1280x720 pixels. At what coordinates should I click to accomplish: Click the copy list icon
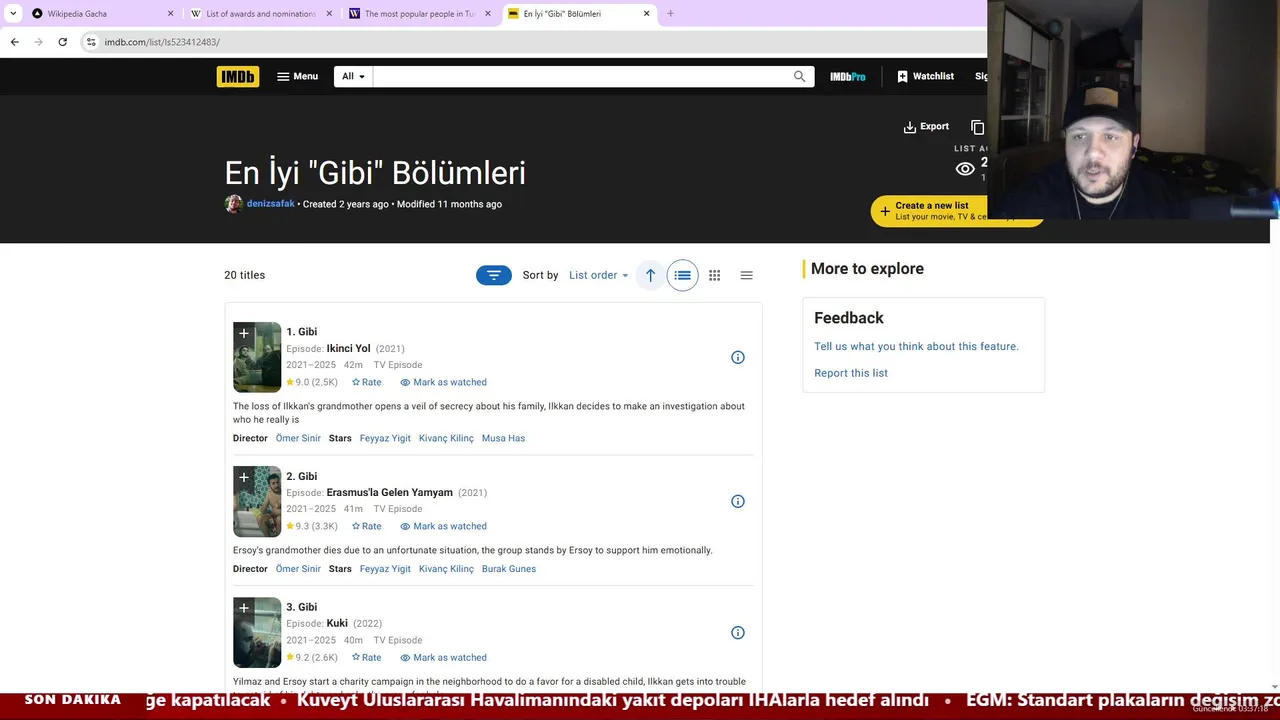(x=977, y=127)
